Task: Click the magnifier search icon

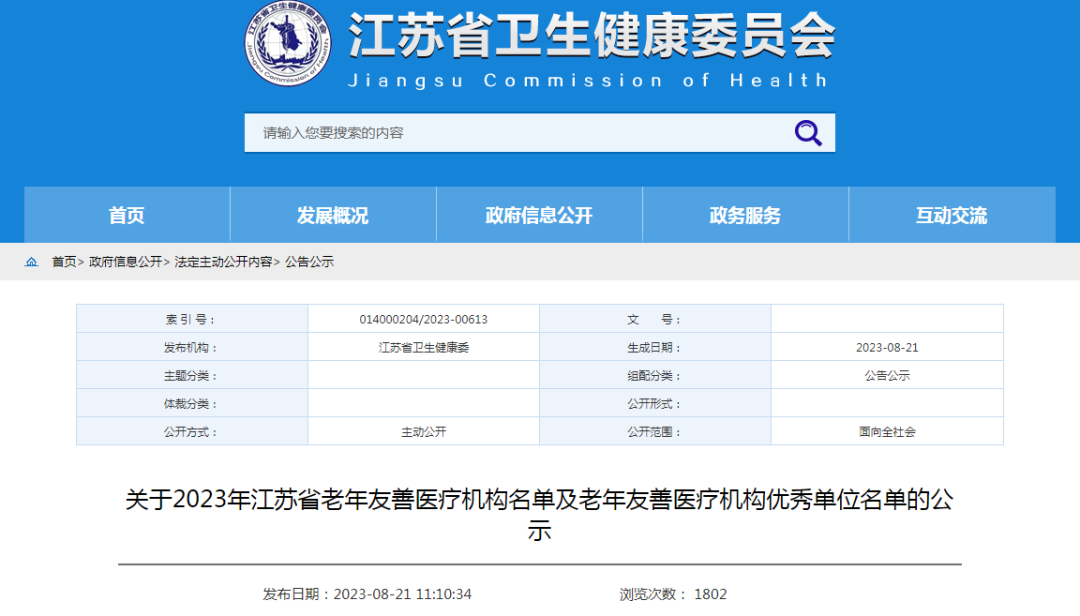Action: pos(807,133)
